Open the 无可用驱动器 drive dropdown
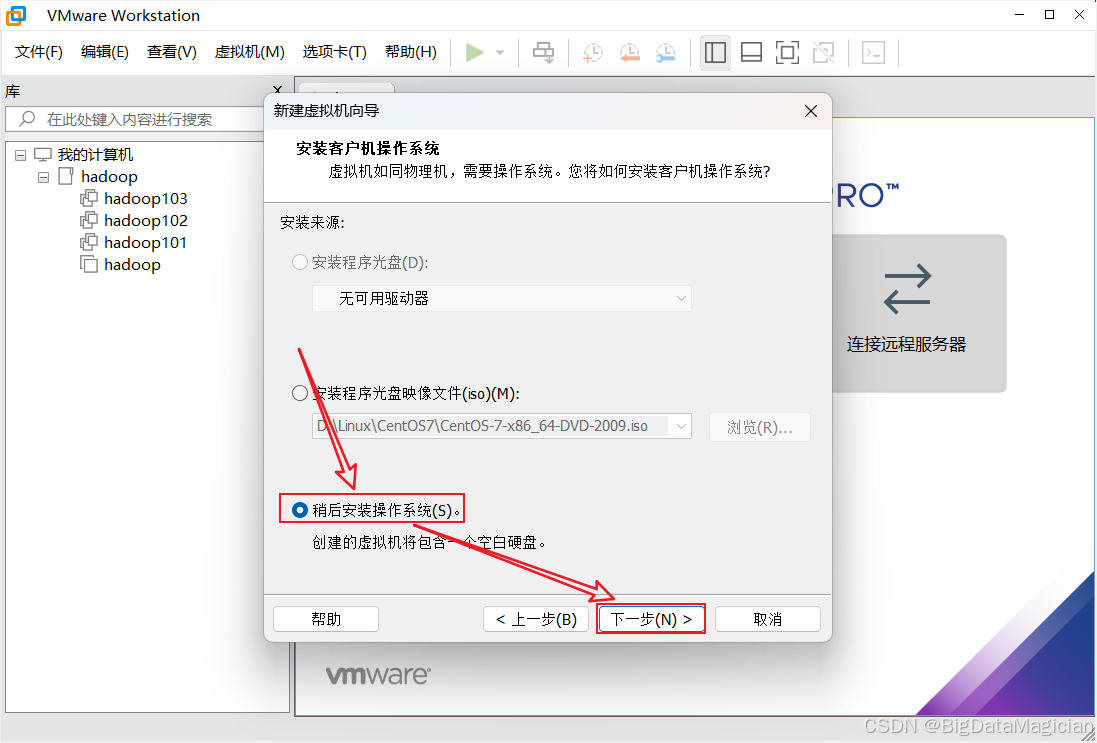This screenshot has height=743, width=1097. click(502, 299)
